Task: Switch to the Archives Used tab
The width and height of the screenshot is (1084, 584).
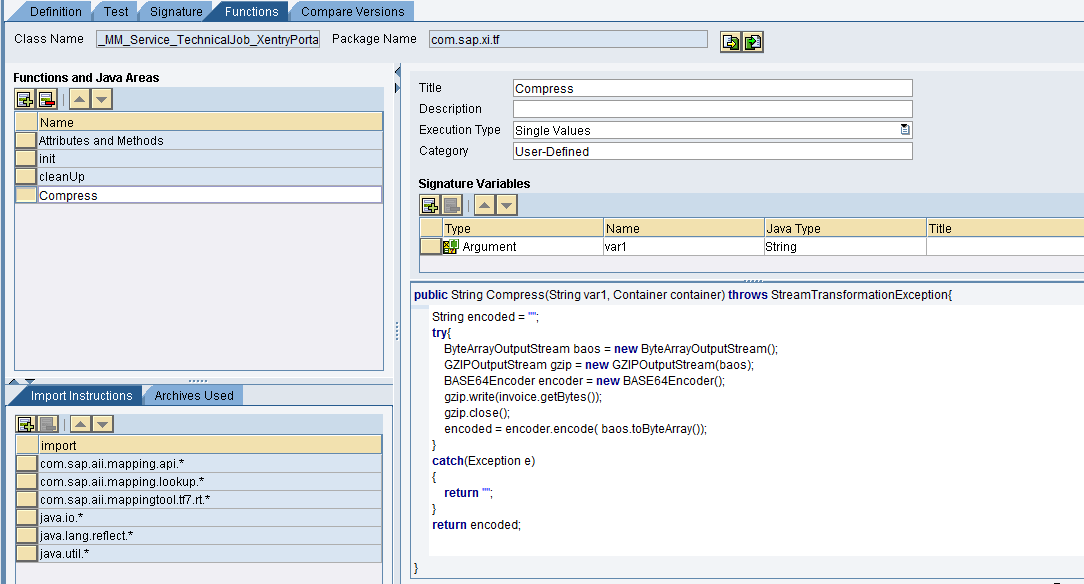Action: pyautogui.click(x=193, y=396)
